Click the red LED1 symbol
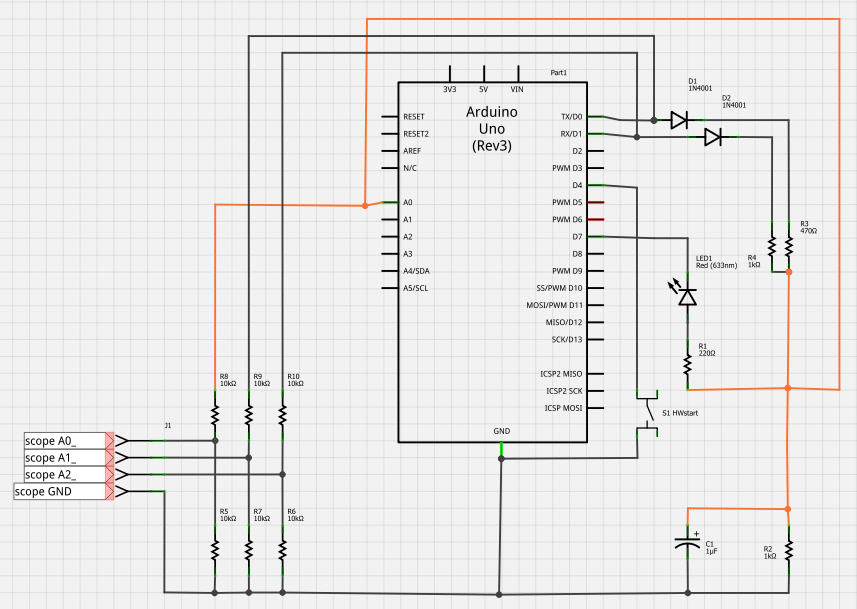 coord(687,296)
